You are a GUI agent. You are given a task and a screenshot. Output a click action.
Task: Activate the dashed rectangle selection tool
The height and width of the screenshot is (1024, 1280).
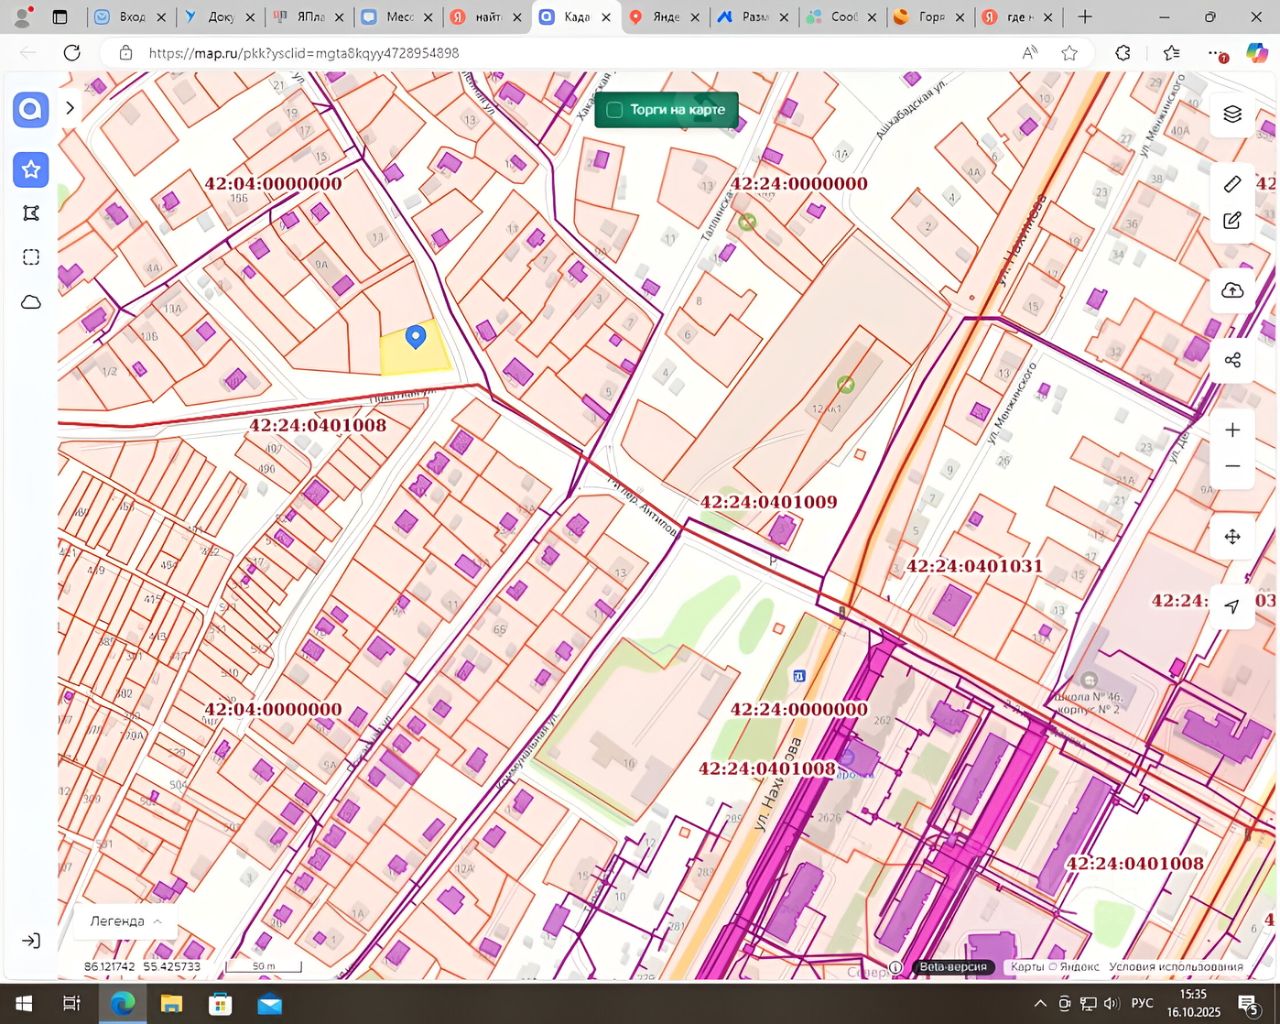pyautogui.click(x=31, y=257)
